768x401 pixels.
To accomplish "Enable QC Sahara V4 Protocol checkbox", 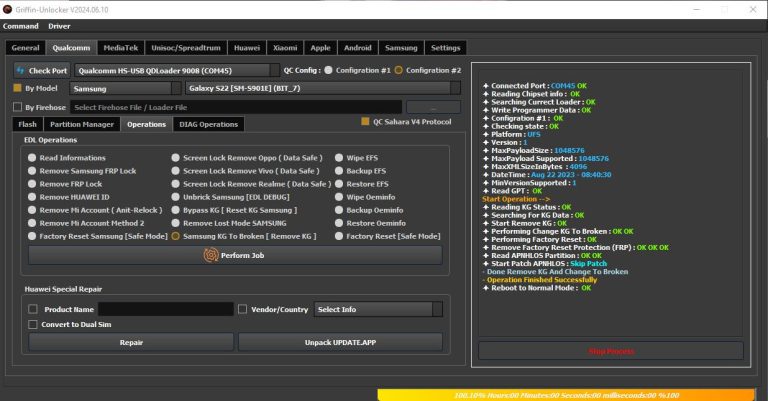I will [365, 122].
